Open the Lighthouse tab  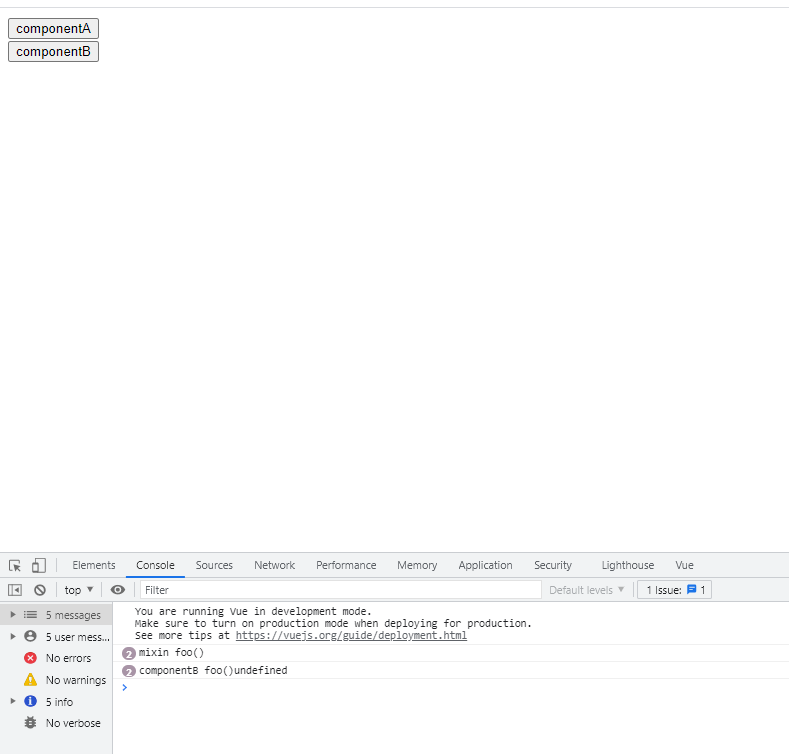point(627,565)
